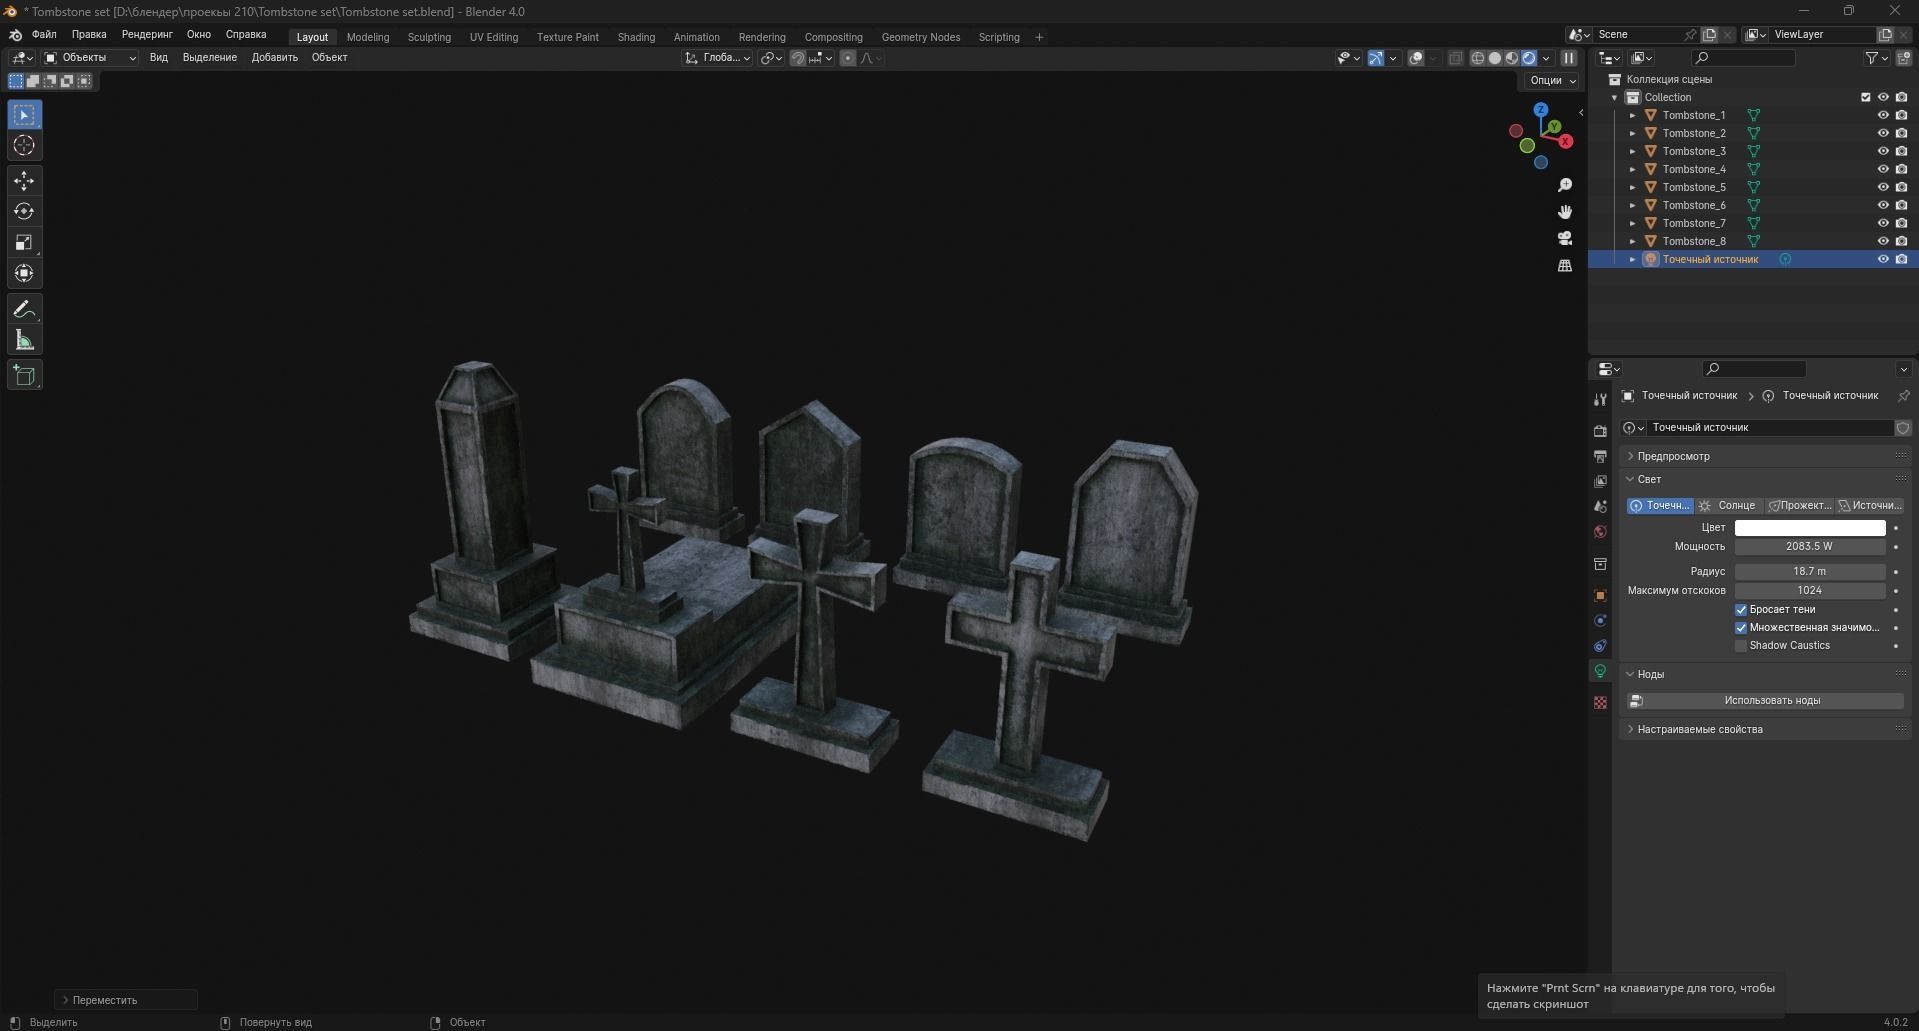Expand the Tombstone_7 tree item
This screenshot has width=1919, height=1031.
(1633, 223)
